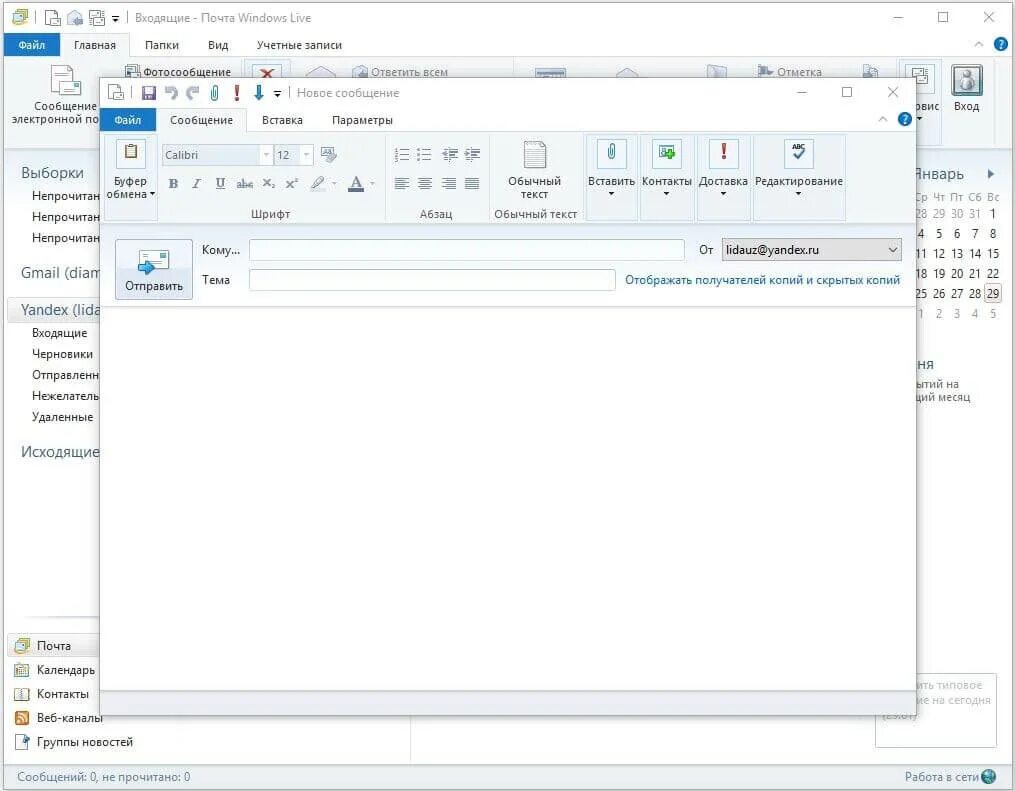The image size is (1015, 791).
Task: Focus the Тема subject field
Action: 432,280
